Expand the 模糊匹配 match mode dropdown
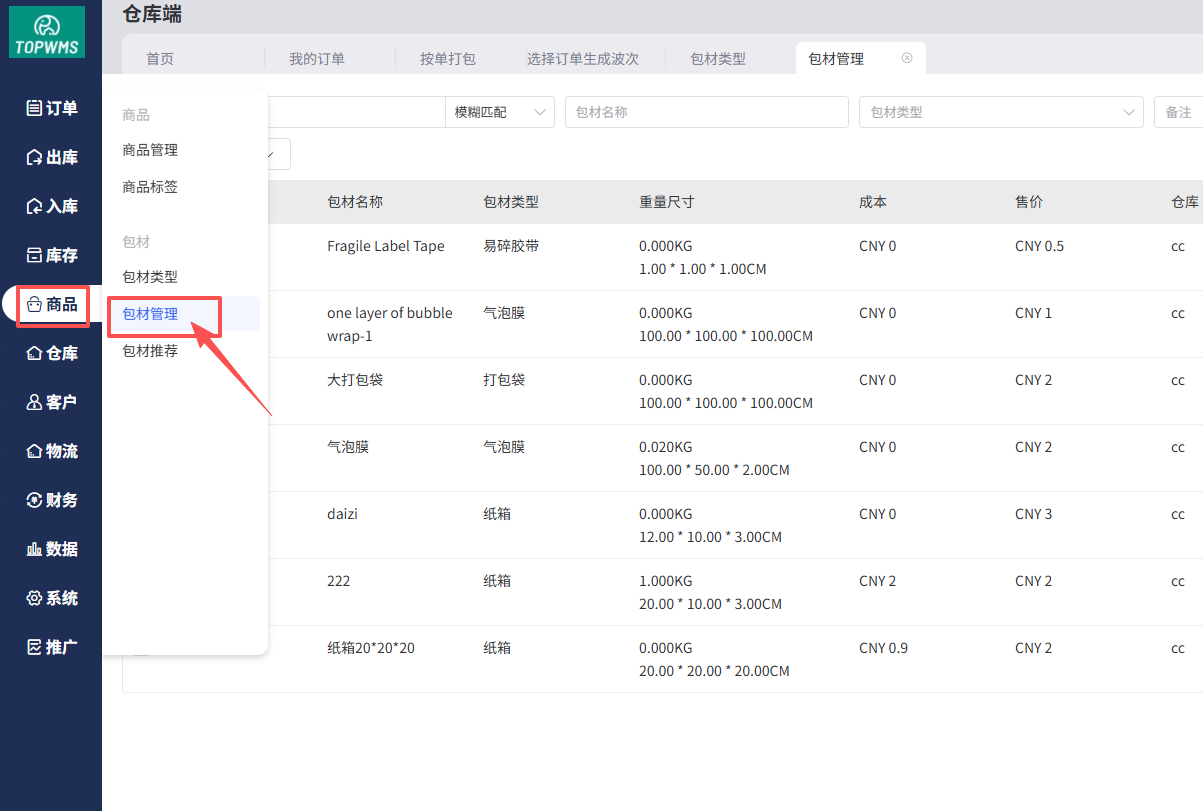The height and width of the screenshot is (811, 1203). tap(499, 112)
